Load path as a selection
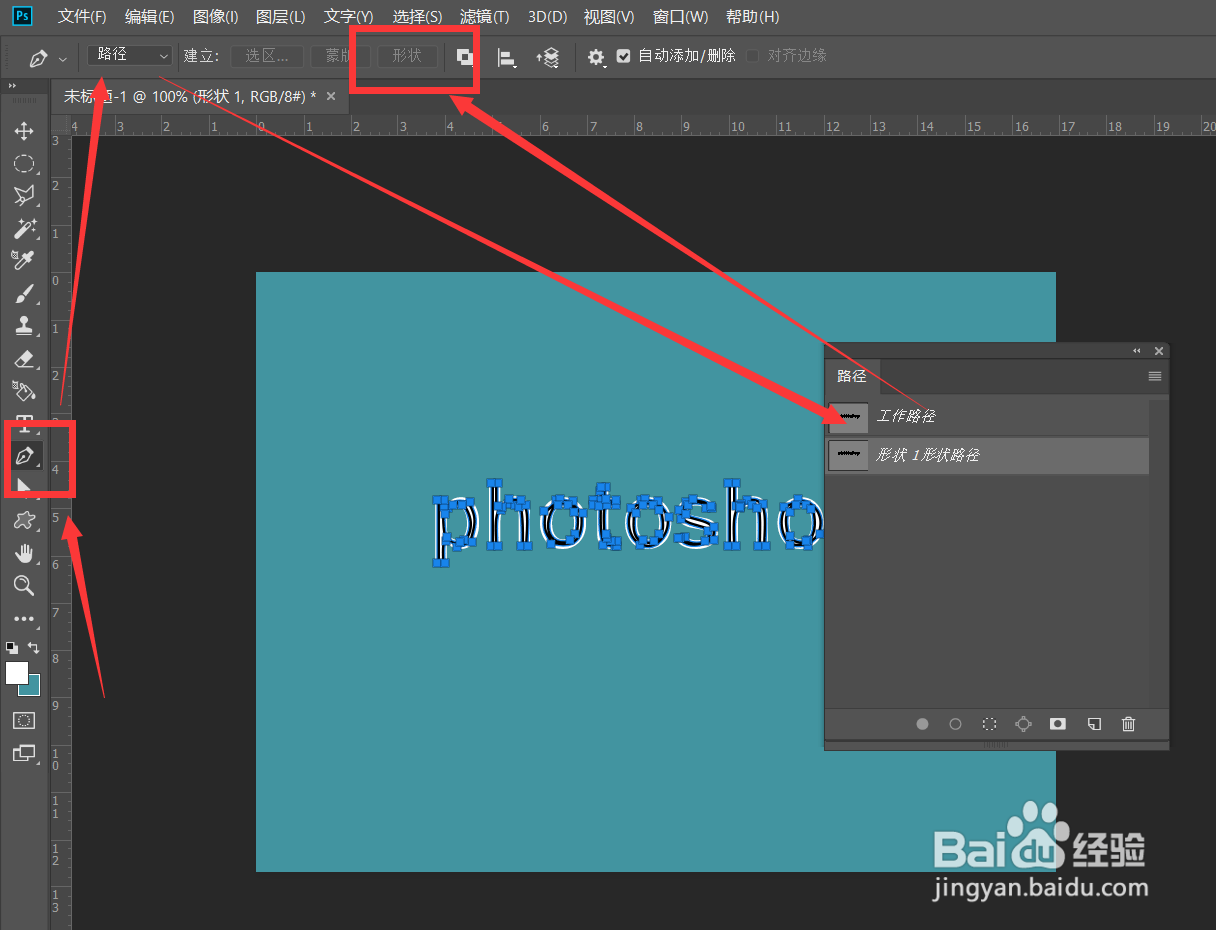 pyautogui.click(x=989, y=724)
